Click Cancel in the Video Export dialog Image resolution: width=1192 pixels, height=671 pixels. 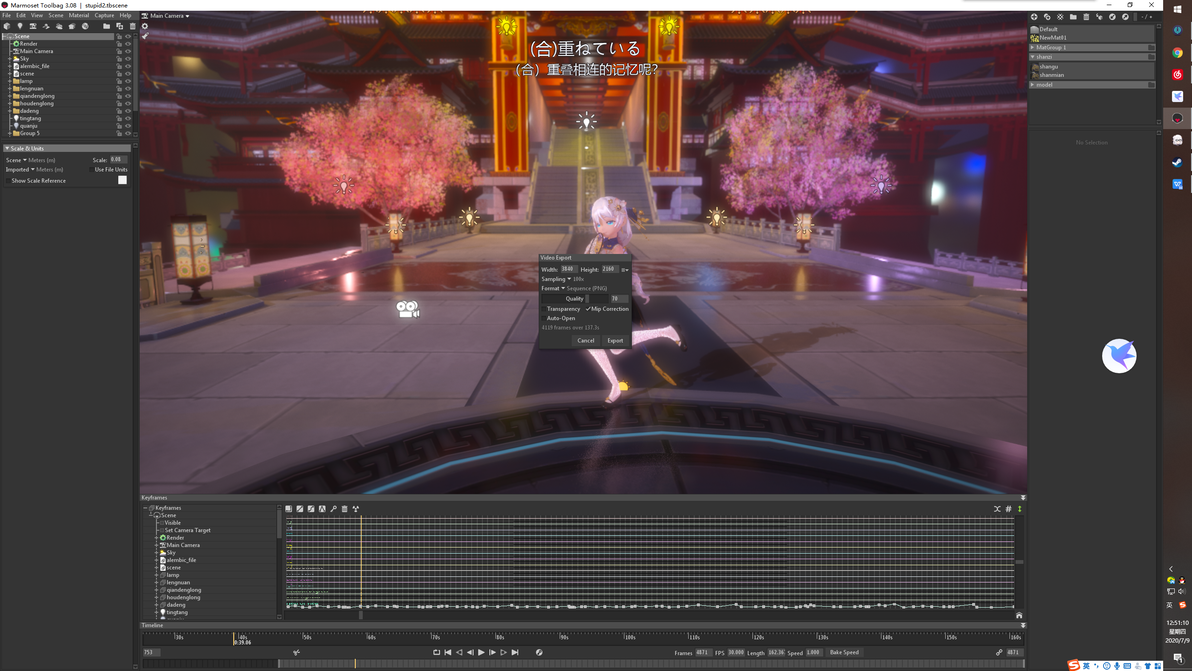585,340
